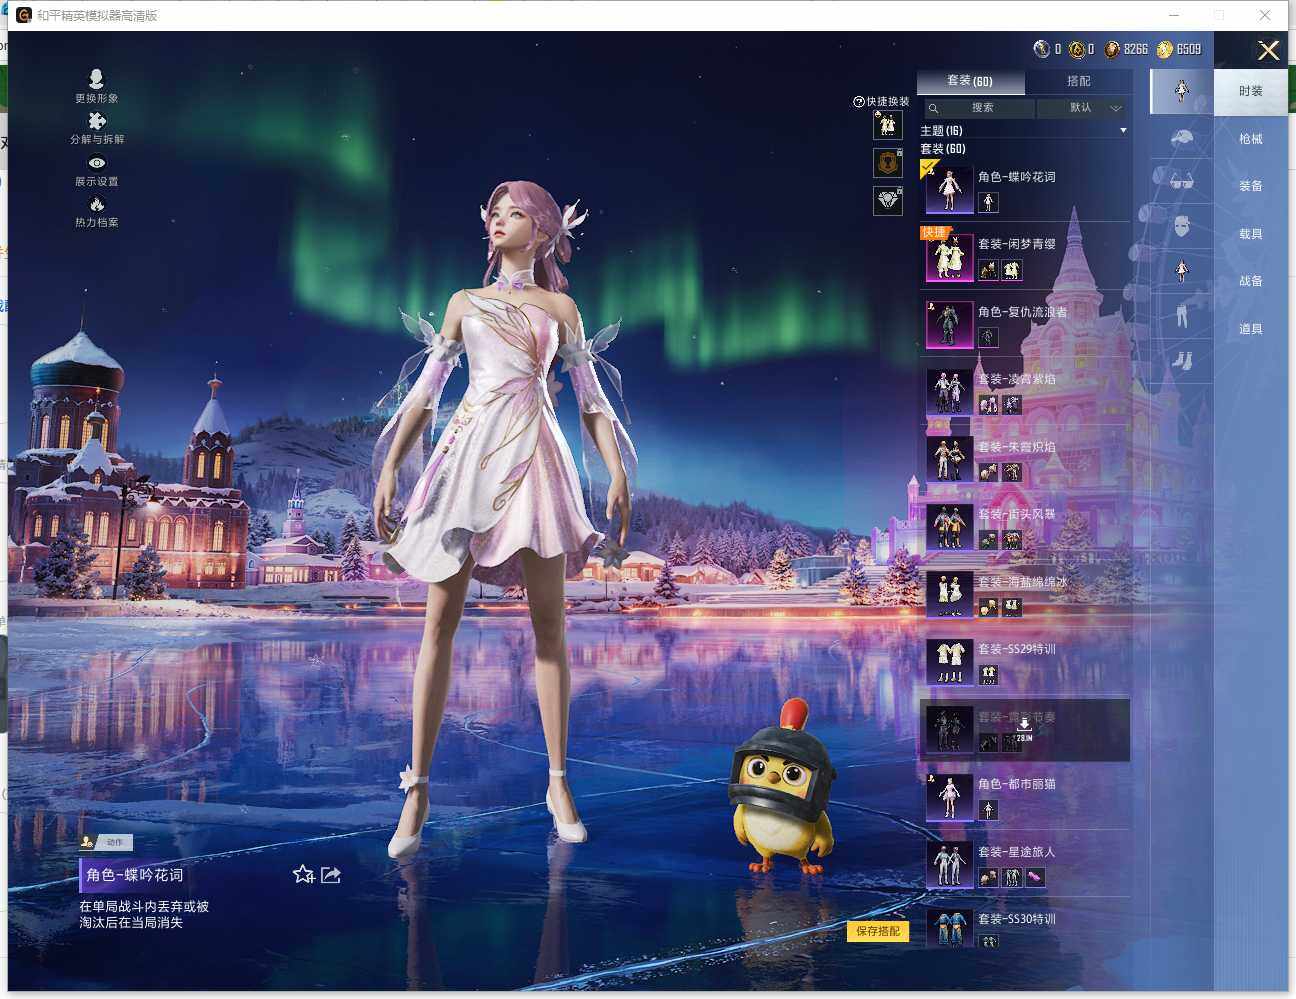
Task: Click the 更换形象 change avatar icon
Action: [96, 79]
